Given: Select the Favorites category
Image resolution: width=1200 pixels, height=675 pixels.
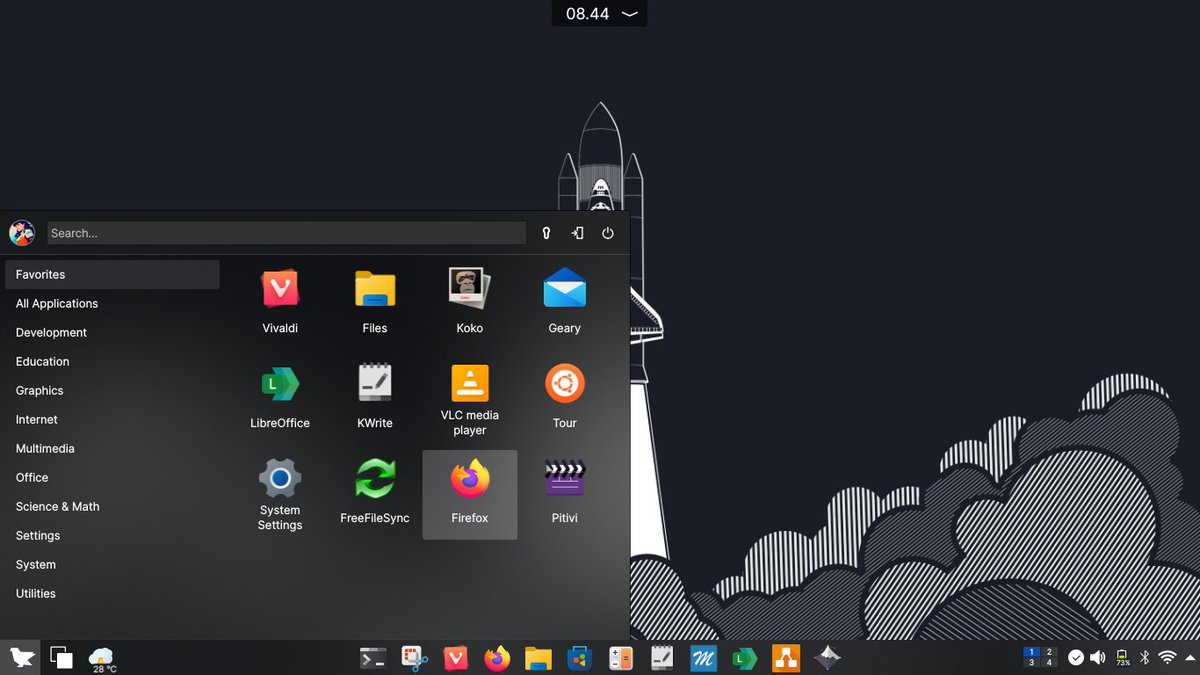Looking at the screenshot, I should tap(112, 274).
